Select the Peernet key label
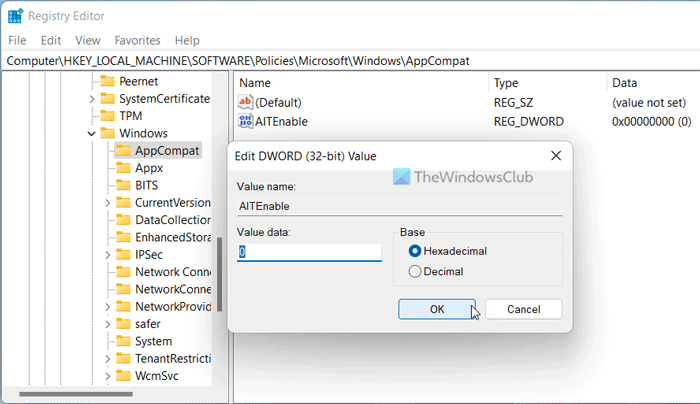The width and height of the screenshot is (700, 404). pos(138,81)
